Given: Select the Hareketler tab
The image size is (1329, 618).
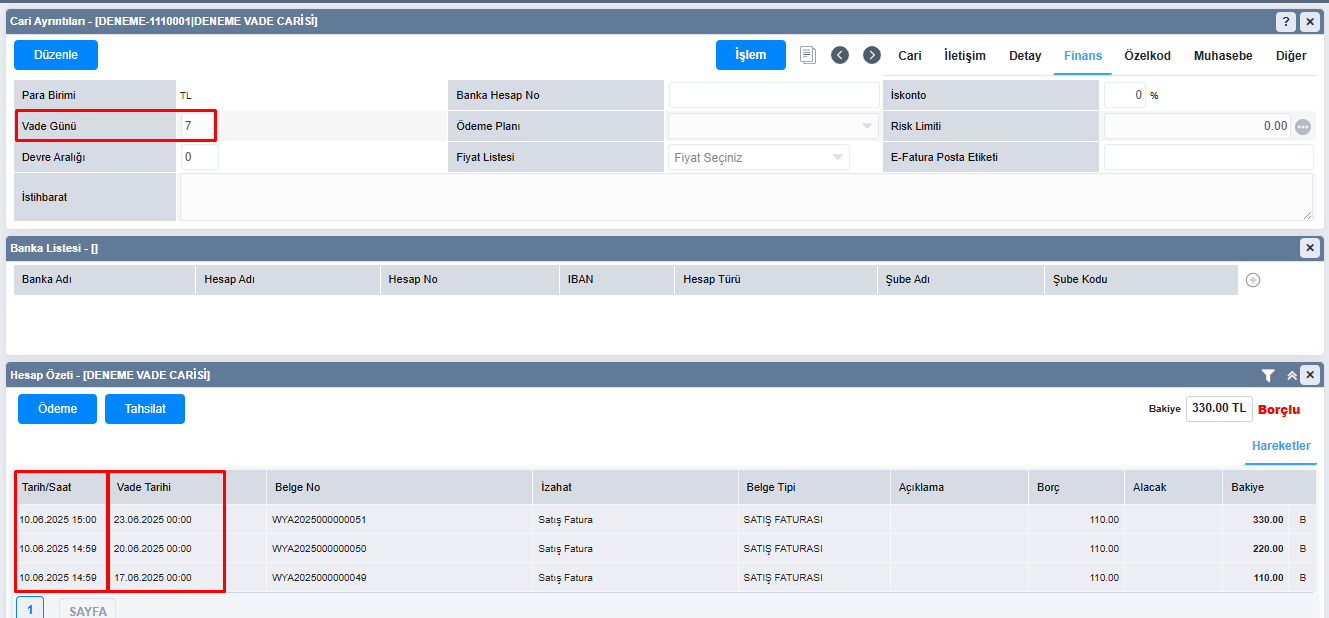Looking at the screenshot, I should tap(1281, 446).
